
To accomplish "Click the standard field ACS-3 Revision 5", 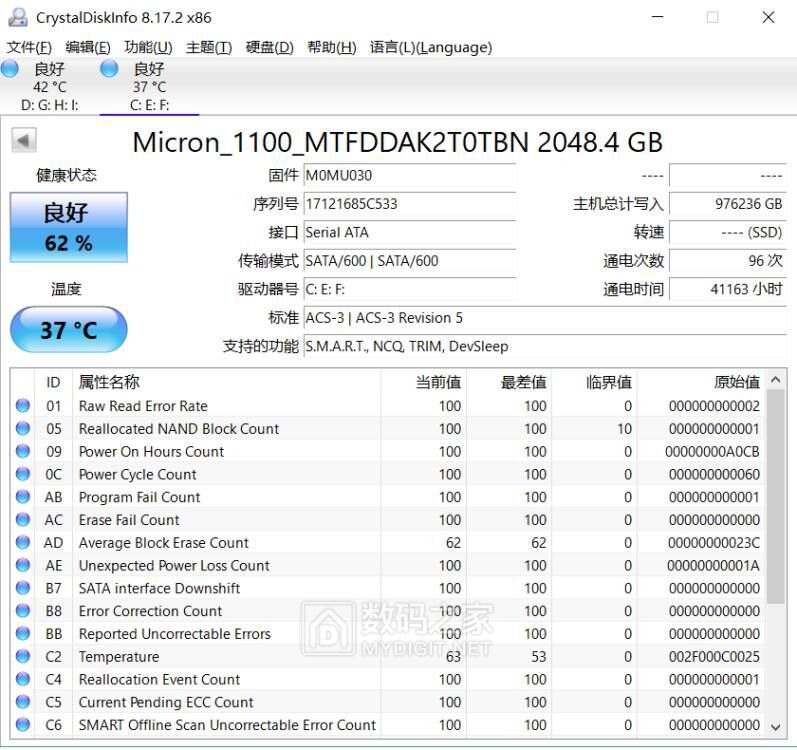I will pyautogui.click(x=545, y=318).
